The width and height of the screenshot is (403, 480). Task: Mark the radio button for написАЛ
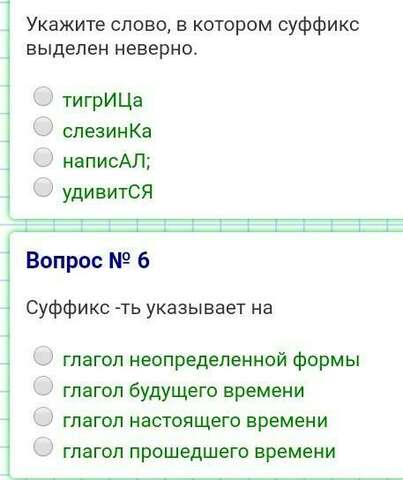[x=43, y=157]
